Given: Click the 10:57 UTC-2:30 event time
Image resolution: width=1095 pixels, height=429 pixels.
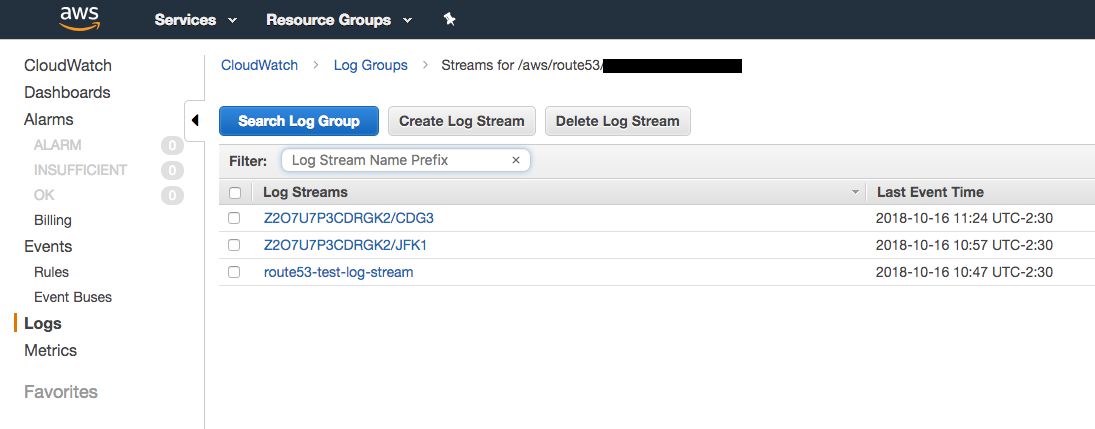Looking at the screenshot, I should coord(964,245).
